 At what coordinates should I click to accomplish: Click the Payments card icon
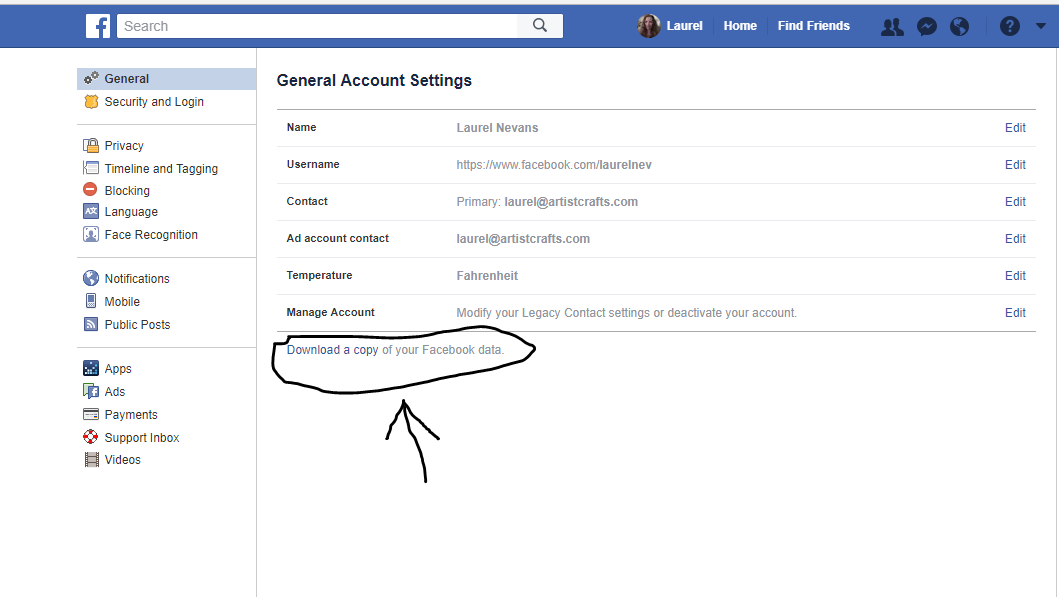click(x=91, y=414)
